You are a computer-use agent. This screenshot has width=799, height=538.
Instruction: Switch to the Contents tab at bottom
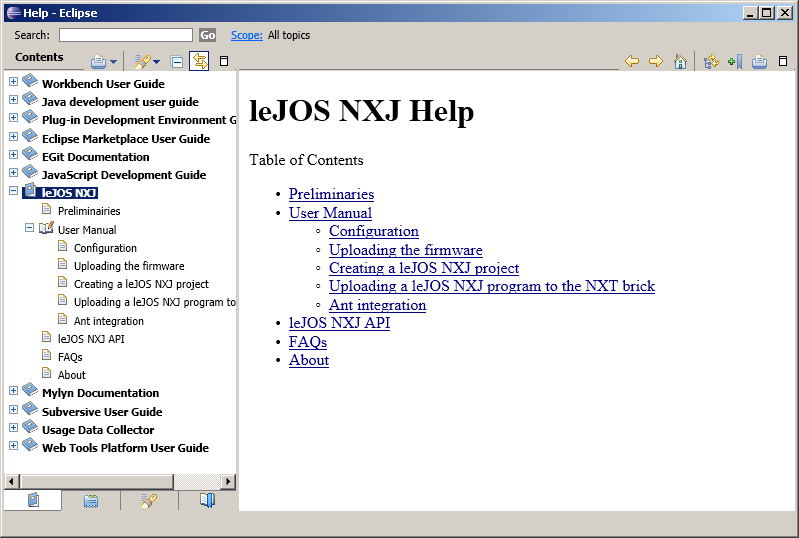click(33, 500)
